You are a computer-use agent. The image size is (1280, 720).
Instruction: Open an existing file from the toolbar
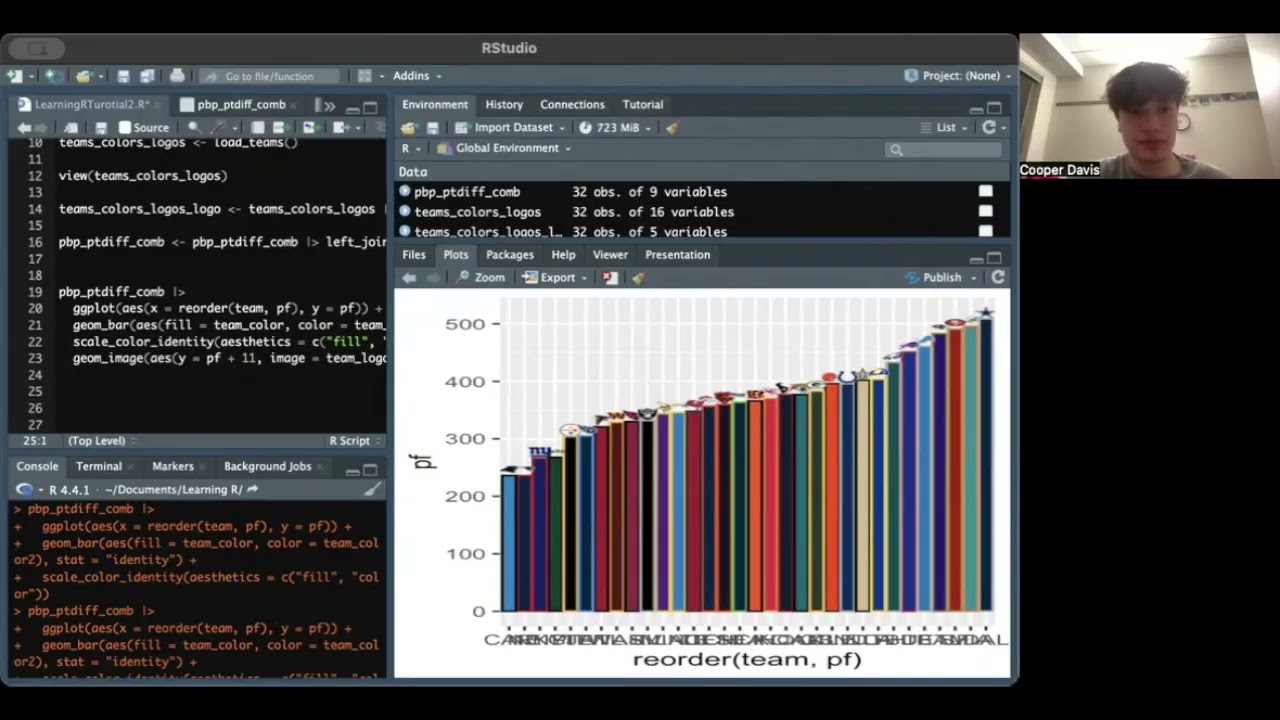pyautogui.click(x=84, y=76)
